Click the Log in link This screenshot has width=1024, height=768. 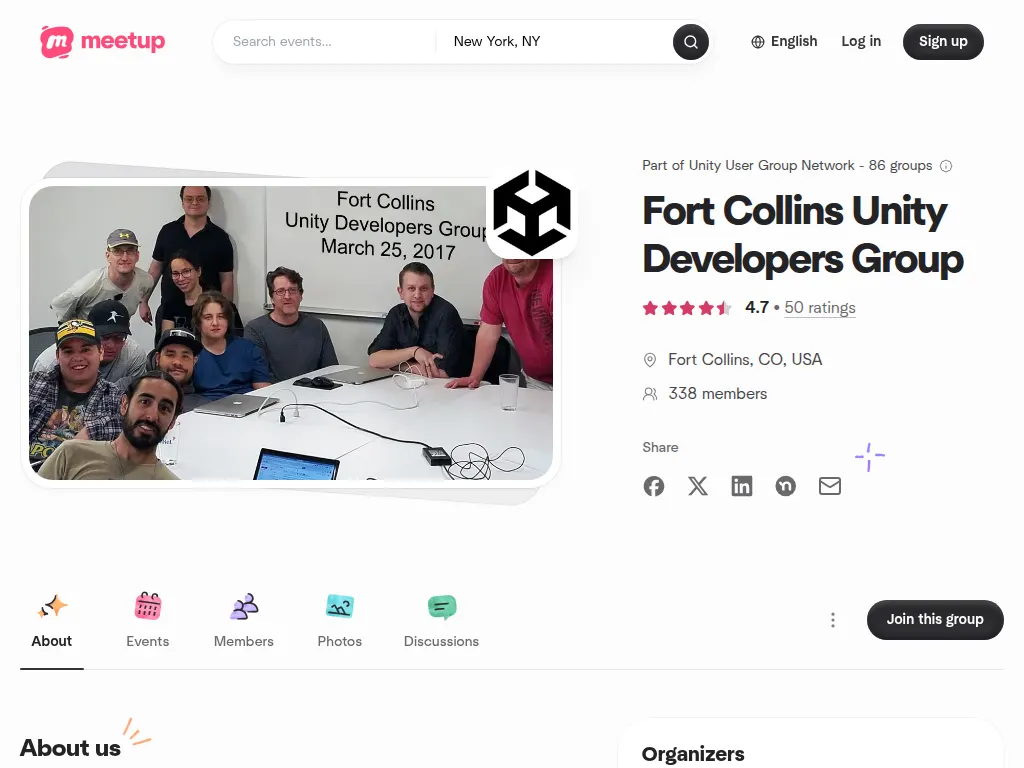861,42
